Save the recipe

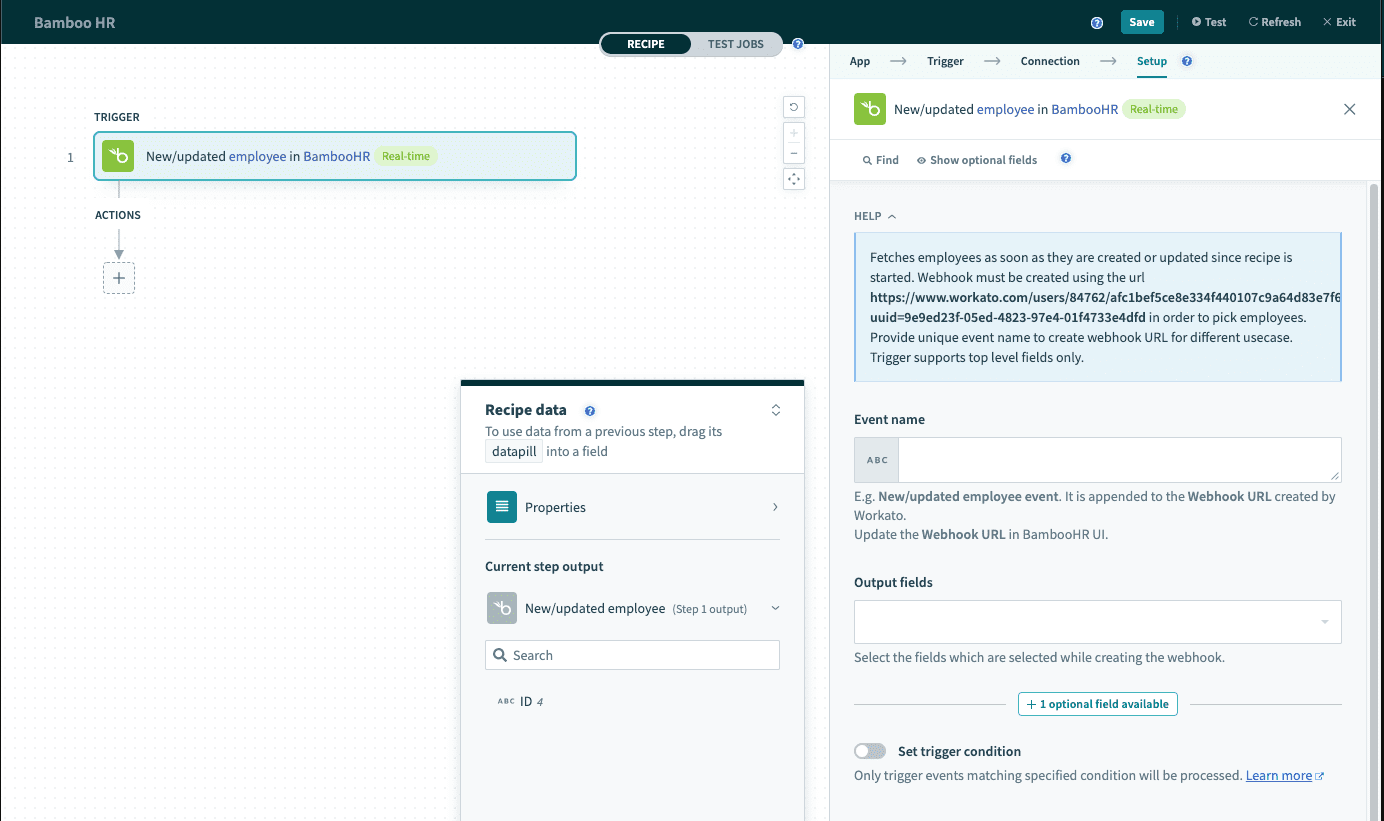tap(1141, 22)
